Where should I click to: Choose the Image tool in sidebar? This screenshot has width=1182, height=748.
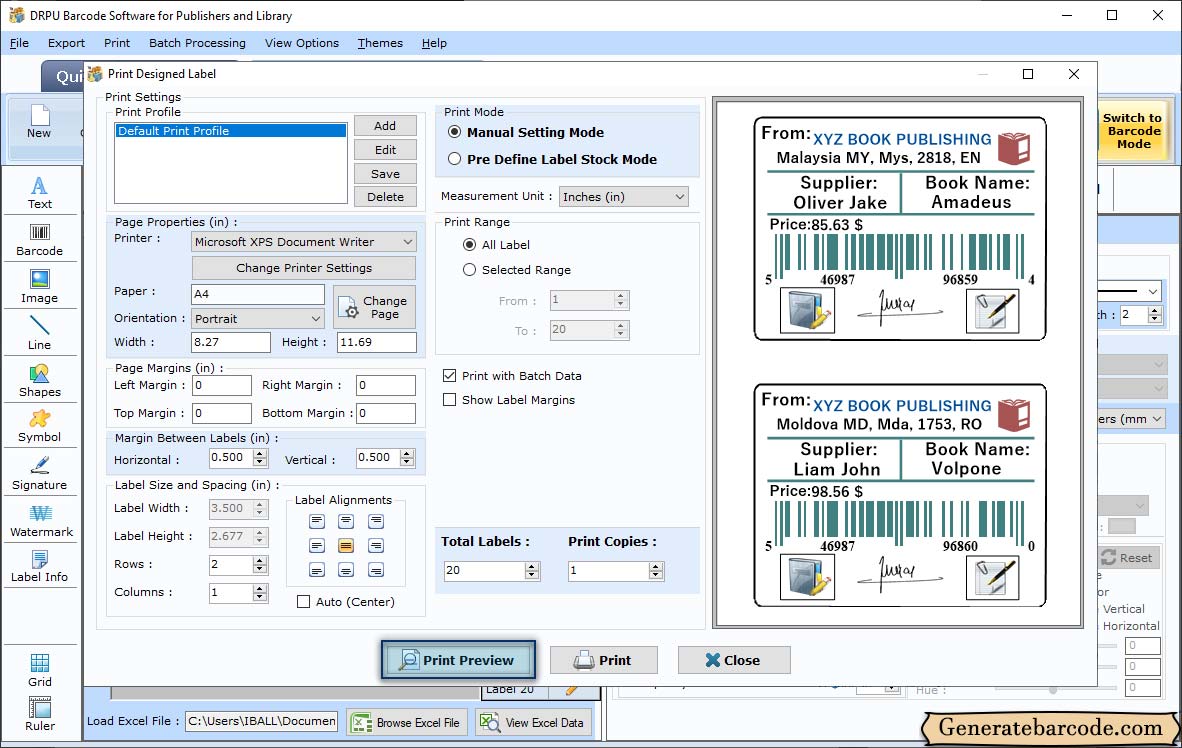tap(39, 287)
